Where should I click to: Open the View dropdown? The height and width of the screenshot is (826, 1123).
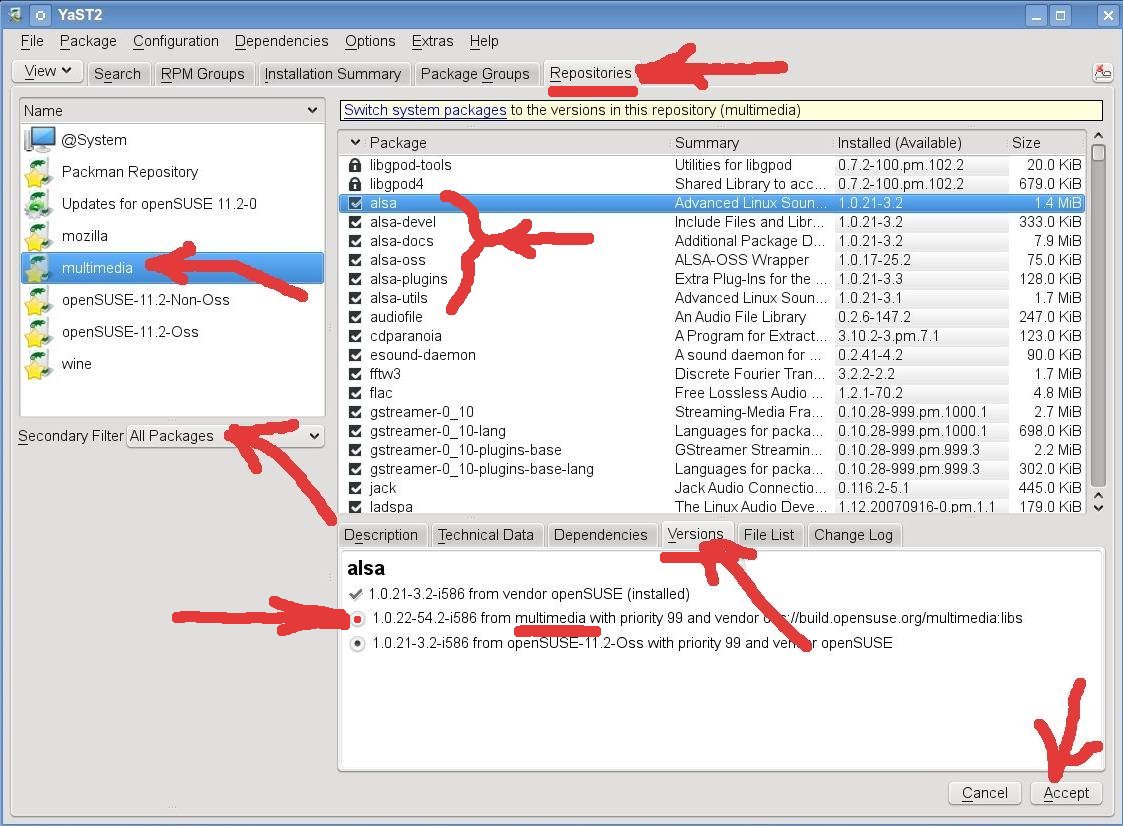47,72
